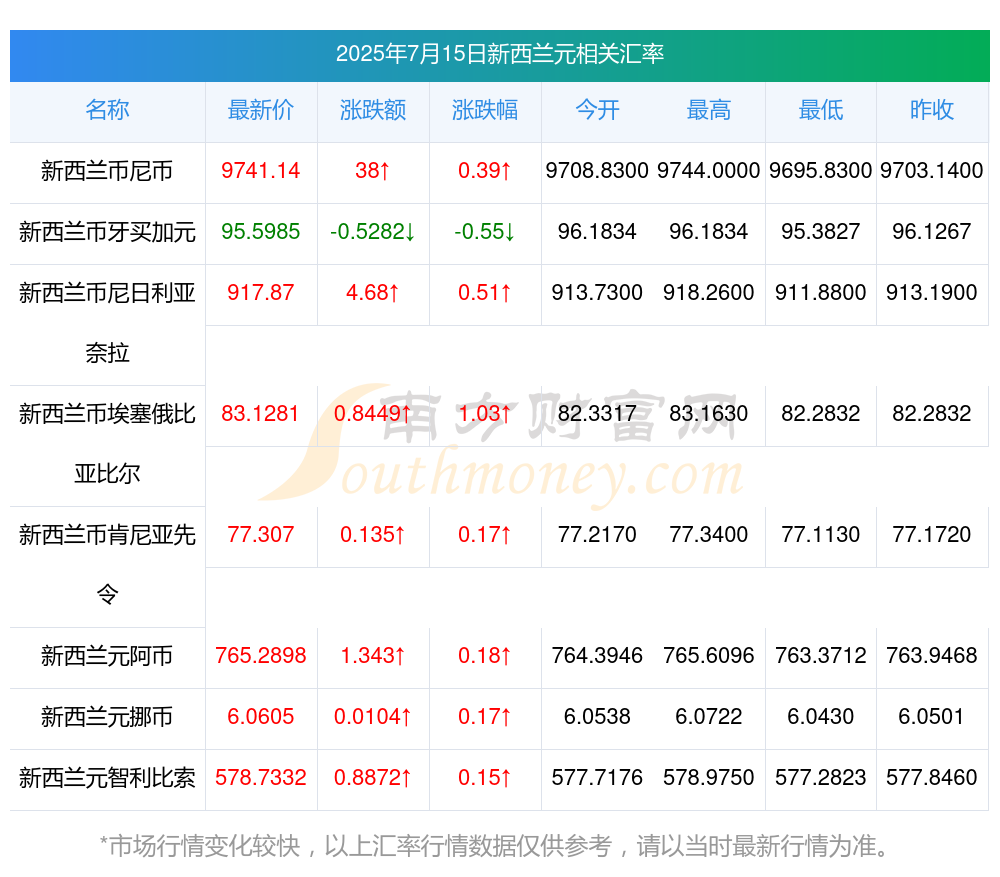Click the low value 911.8800
The image size is (1000, 877).
(821, 293)
